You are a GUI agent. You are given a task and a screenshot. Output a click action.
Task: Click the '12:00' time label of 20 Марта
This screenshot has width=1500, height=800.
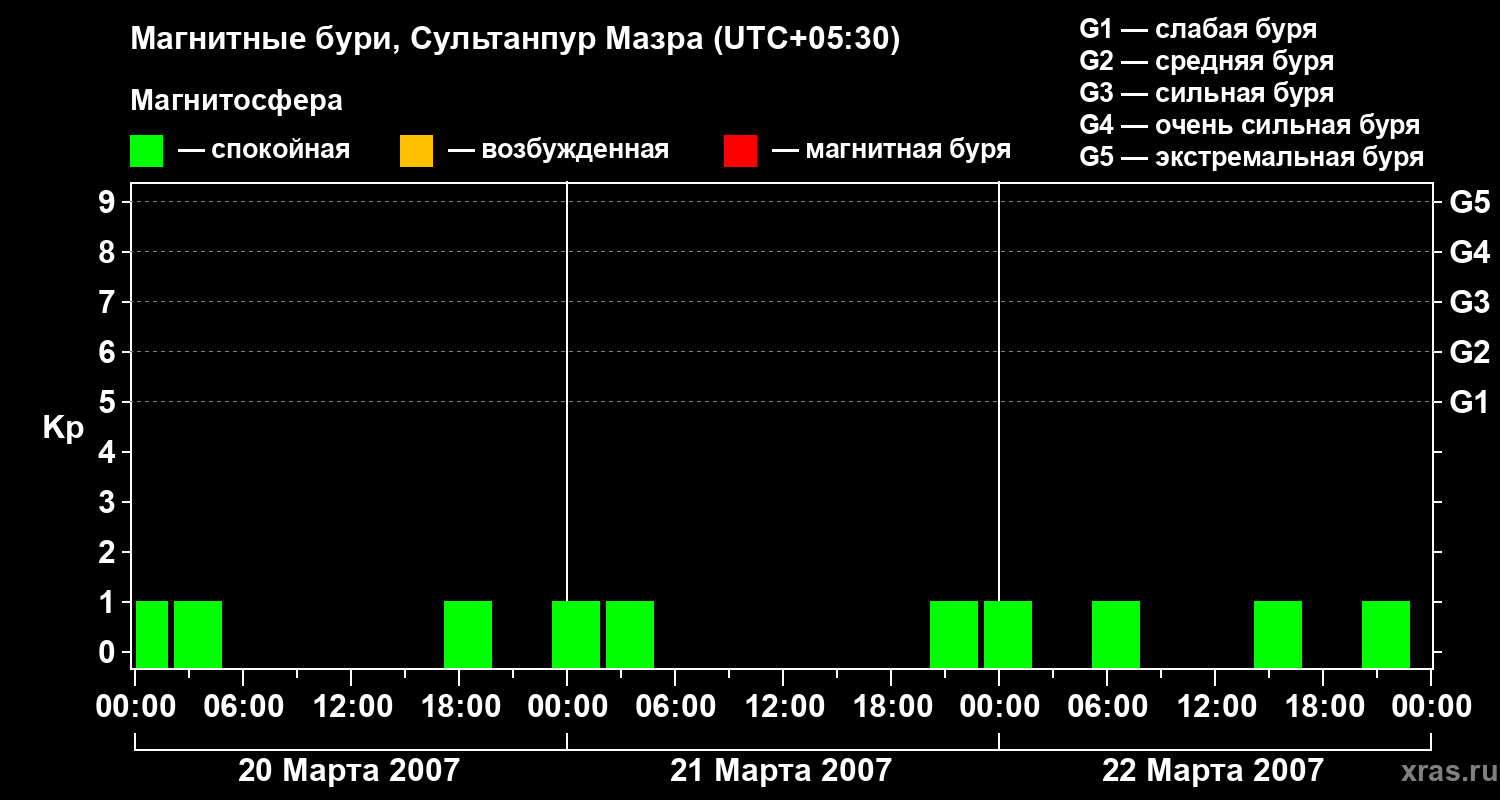[x=351, y=707]
